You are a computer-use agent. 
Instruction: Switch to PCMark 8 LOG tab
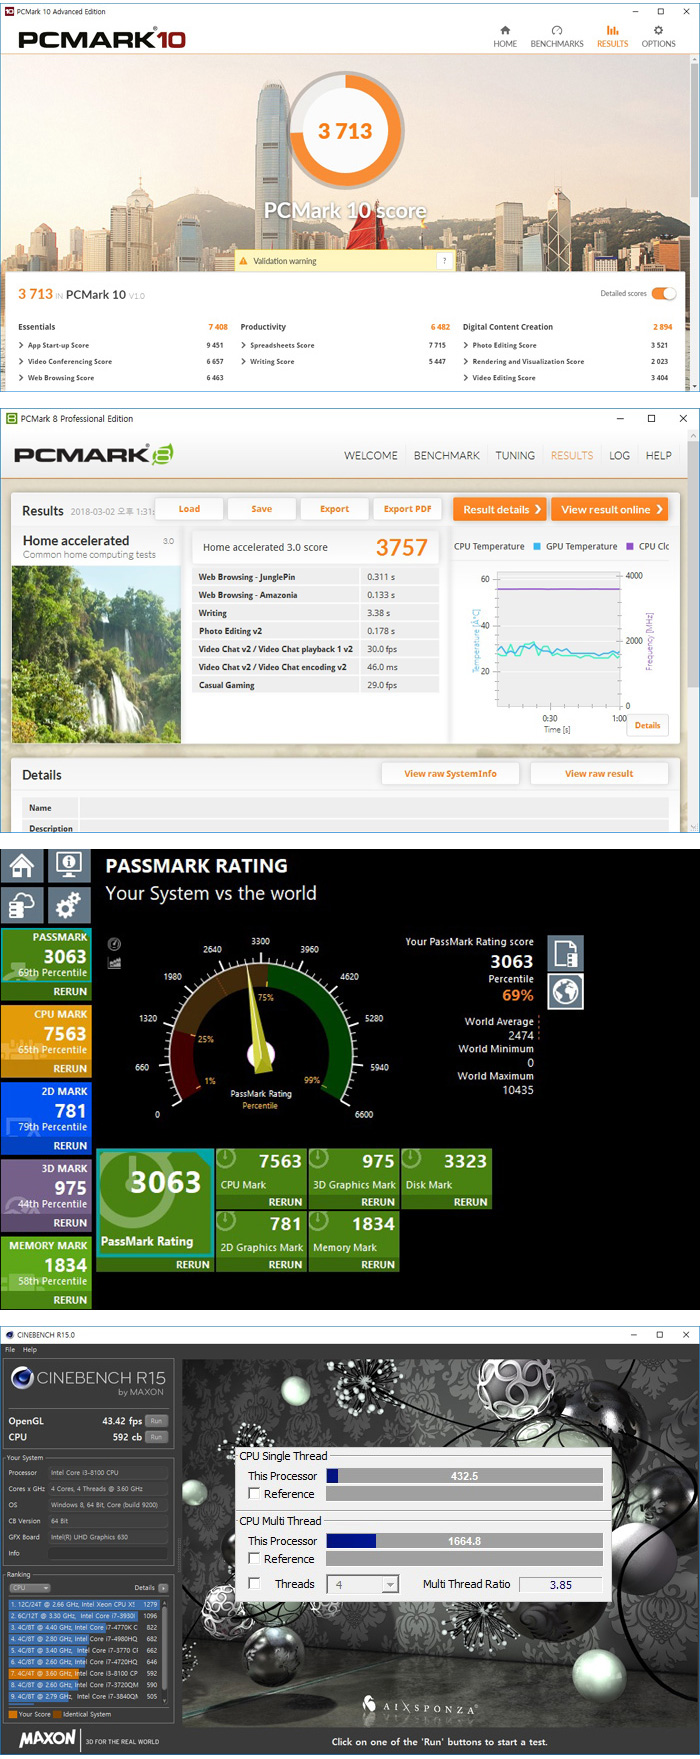click(620, 455)
